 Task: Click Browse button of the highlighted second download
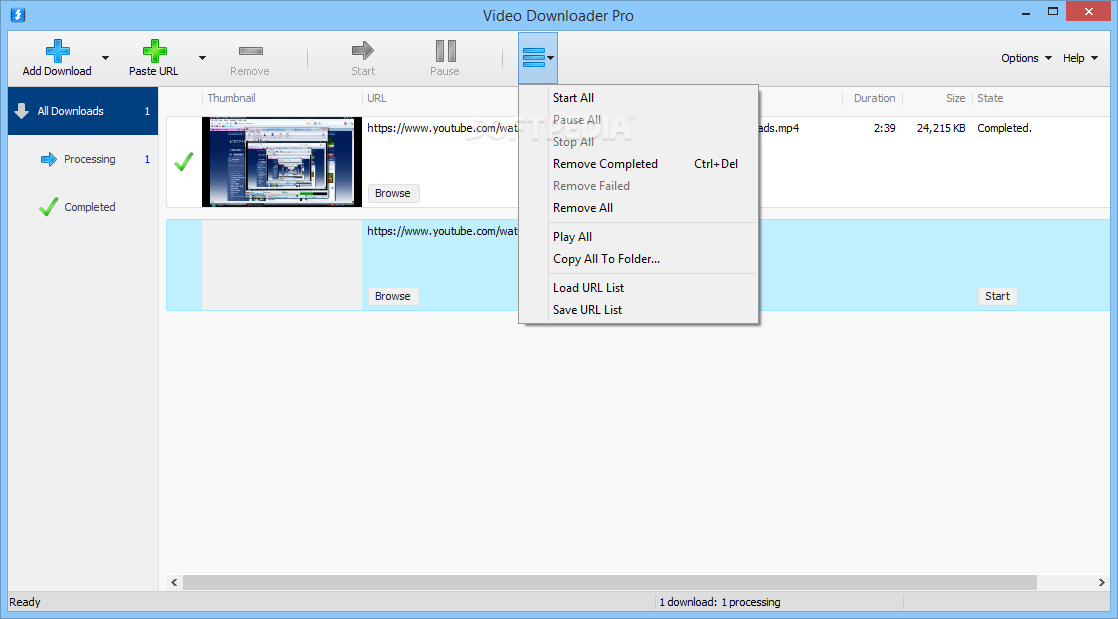[393, 296]
